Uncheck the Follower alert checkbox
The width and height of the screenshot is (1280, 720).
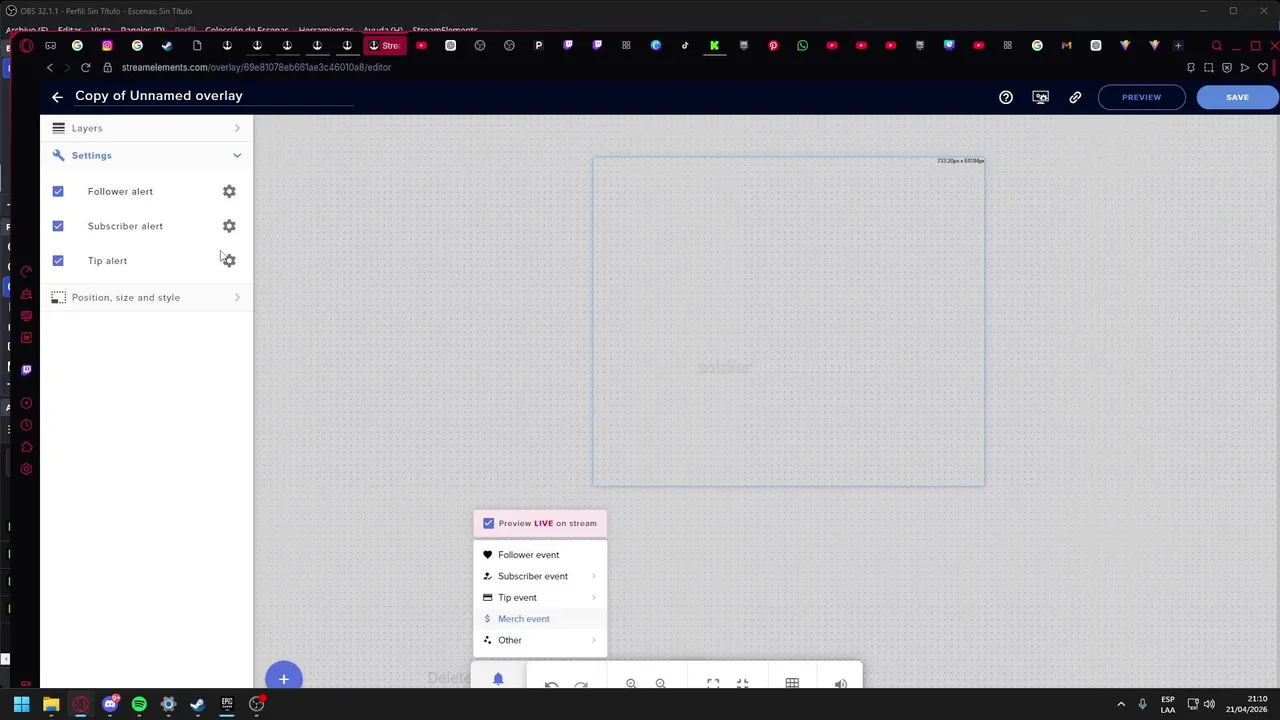[58, 191]
